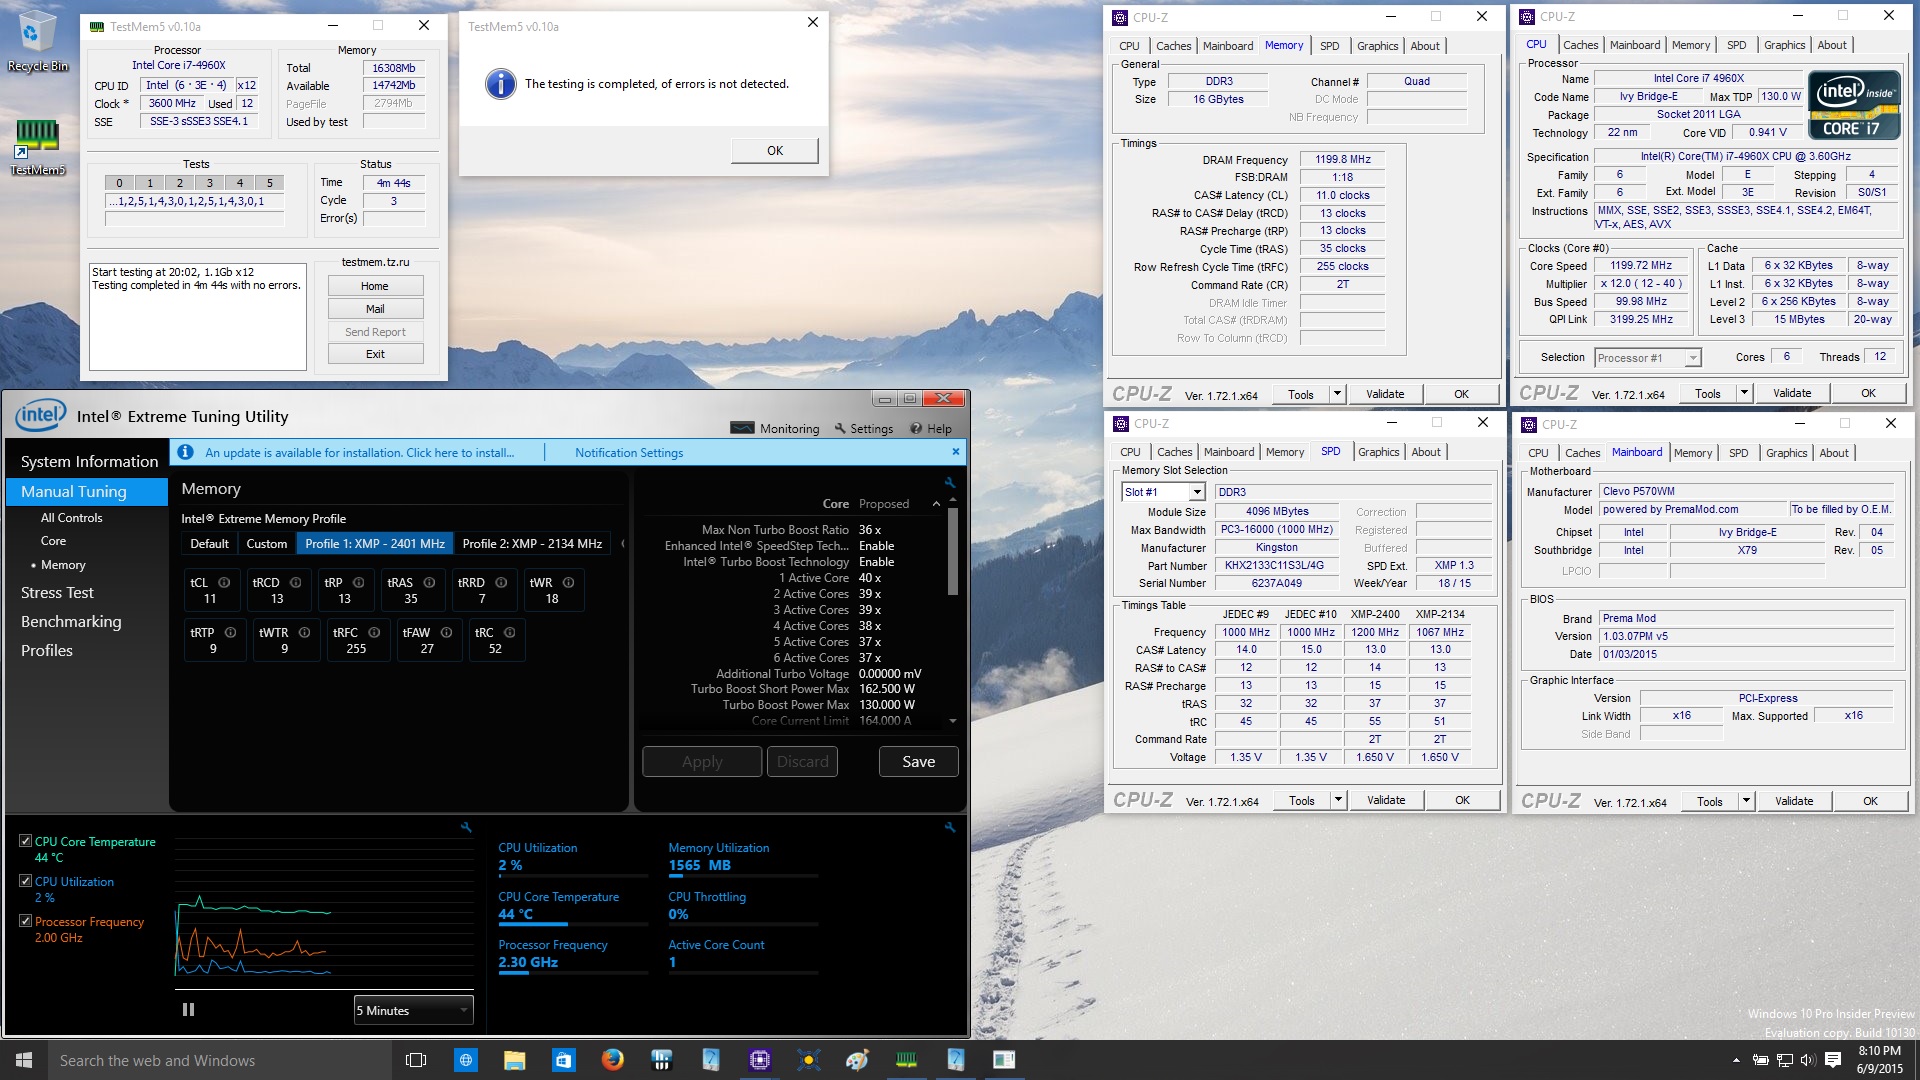Click the taskbar search box

pyautogui.click(x=220, y=1060)
